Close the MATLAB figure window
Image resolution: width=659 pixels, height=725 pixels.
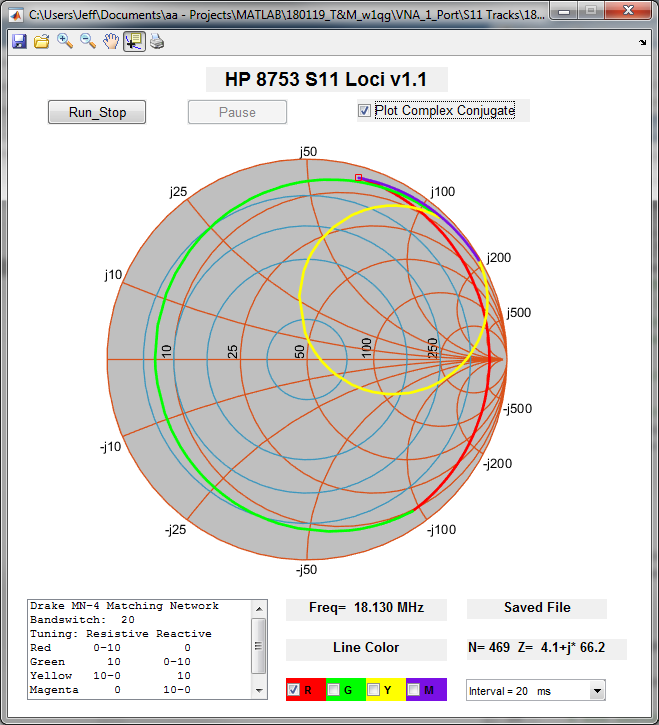(x=628, y=11)
